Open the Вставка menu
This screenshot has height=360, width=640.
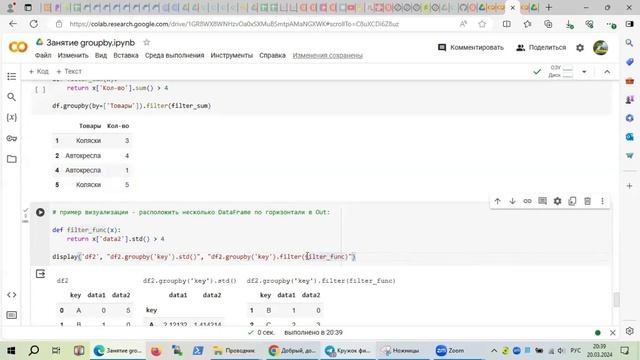pos(126,56)
